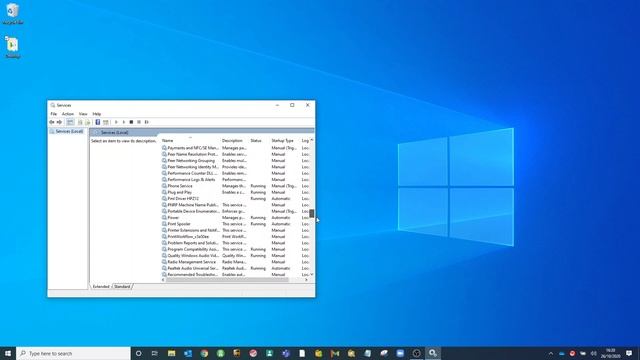Switch to the Extended tab
The image size is (640, 360).
[x=101, y=287]
